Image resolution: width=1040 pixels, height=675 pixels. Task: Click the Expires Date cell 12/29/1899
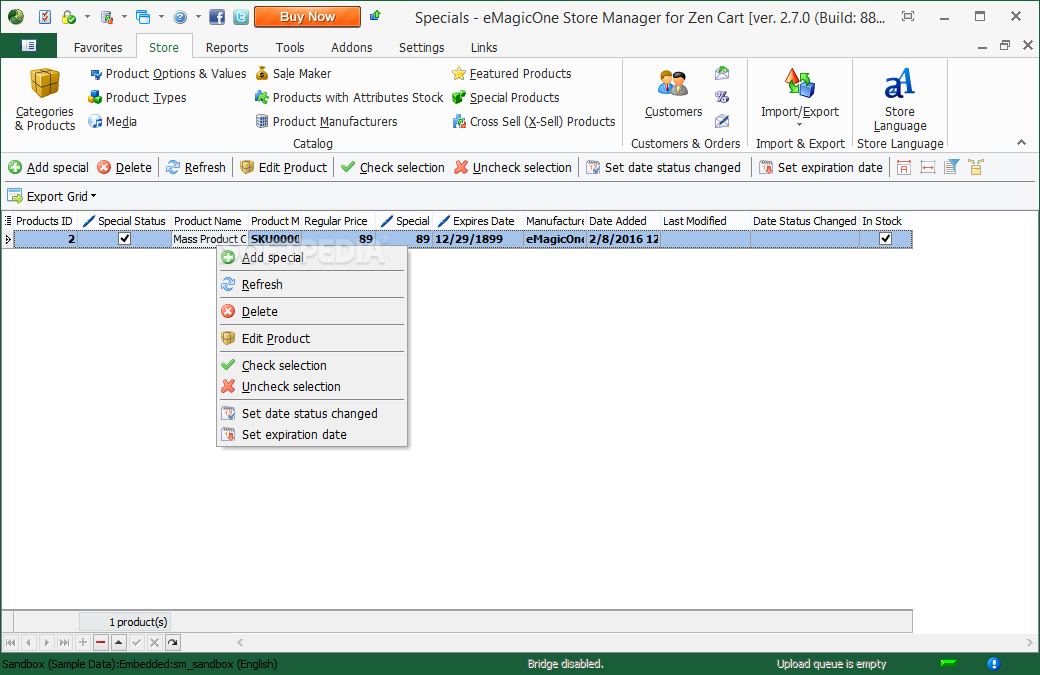(x=478, y=239)
